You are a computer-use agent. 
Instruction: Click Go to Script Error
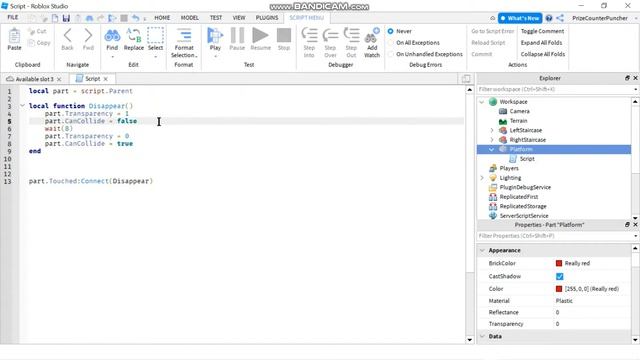coord(493,31)
